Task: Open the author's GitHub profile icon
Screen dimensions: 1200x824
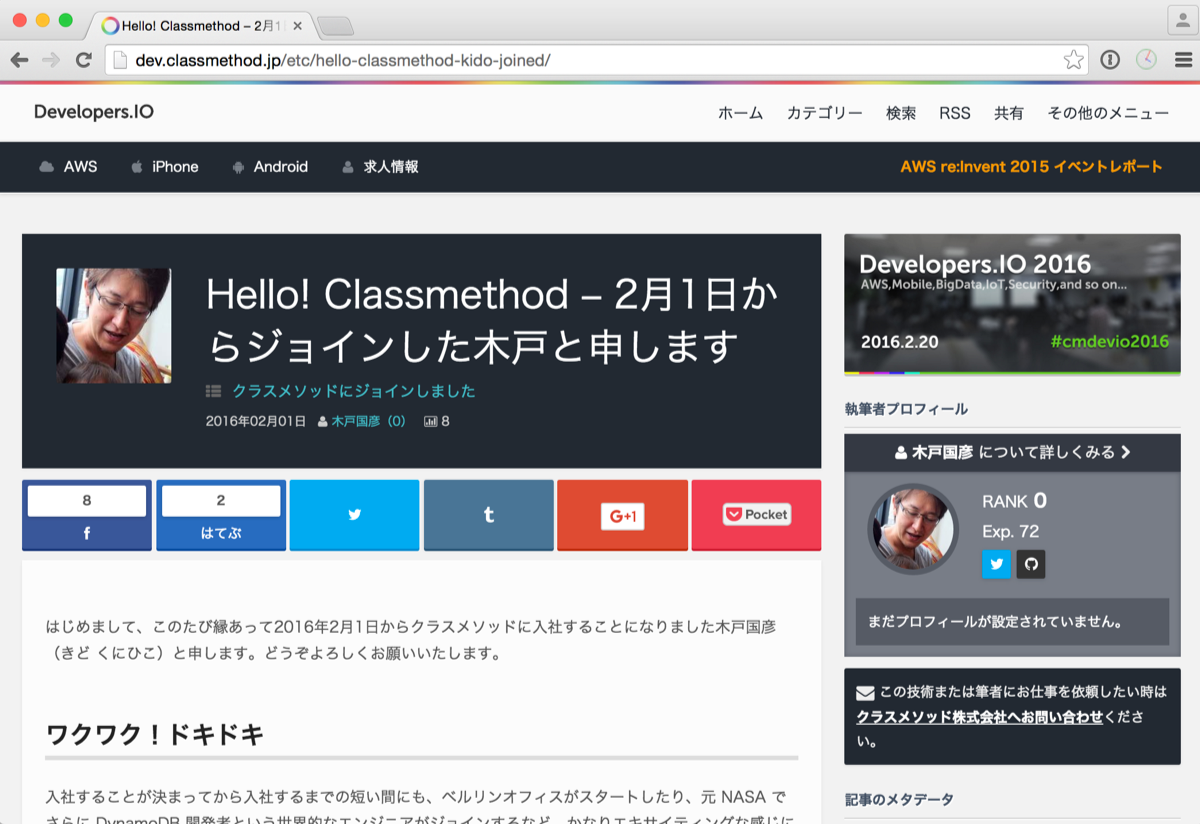Action: [x=1030, y=565]
